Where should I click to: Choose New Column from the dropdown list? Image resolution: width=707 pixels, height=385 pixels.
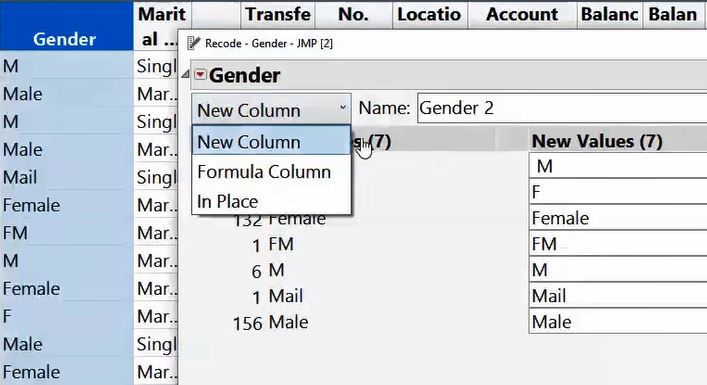[271, 142]
